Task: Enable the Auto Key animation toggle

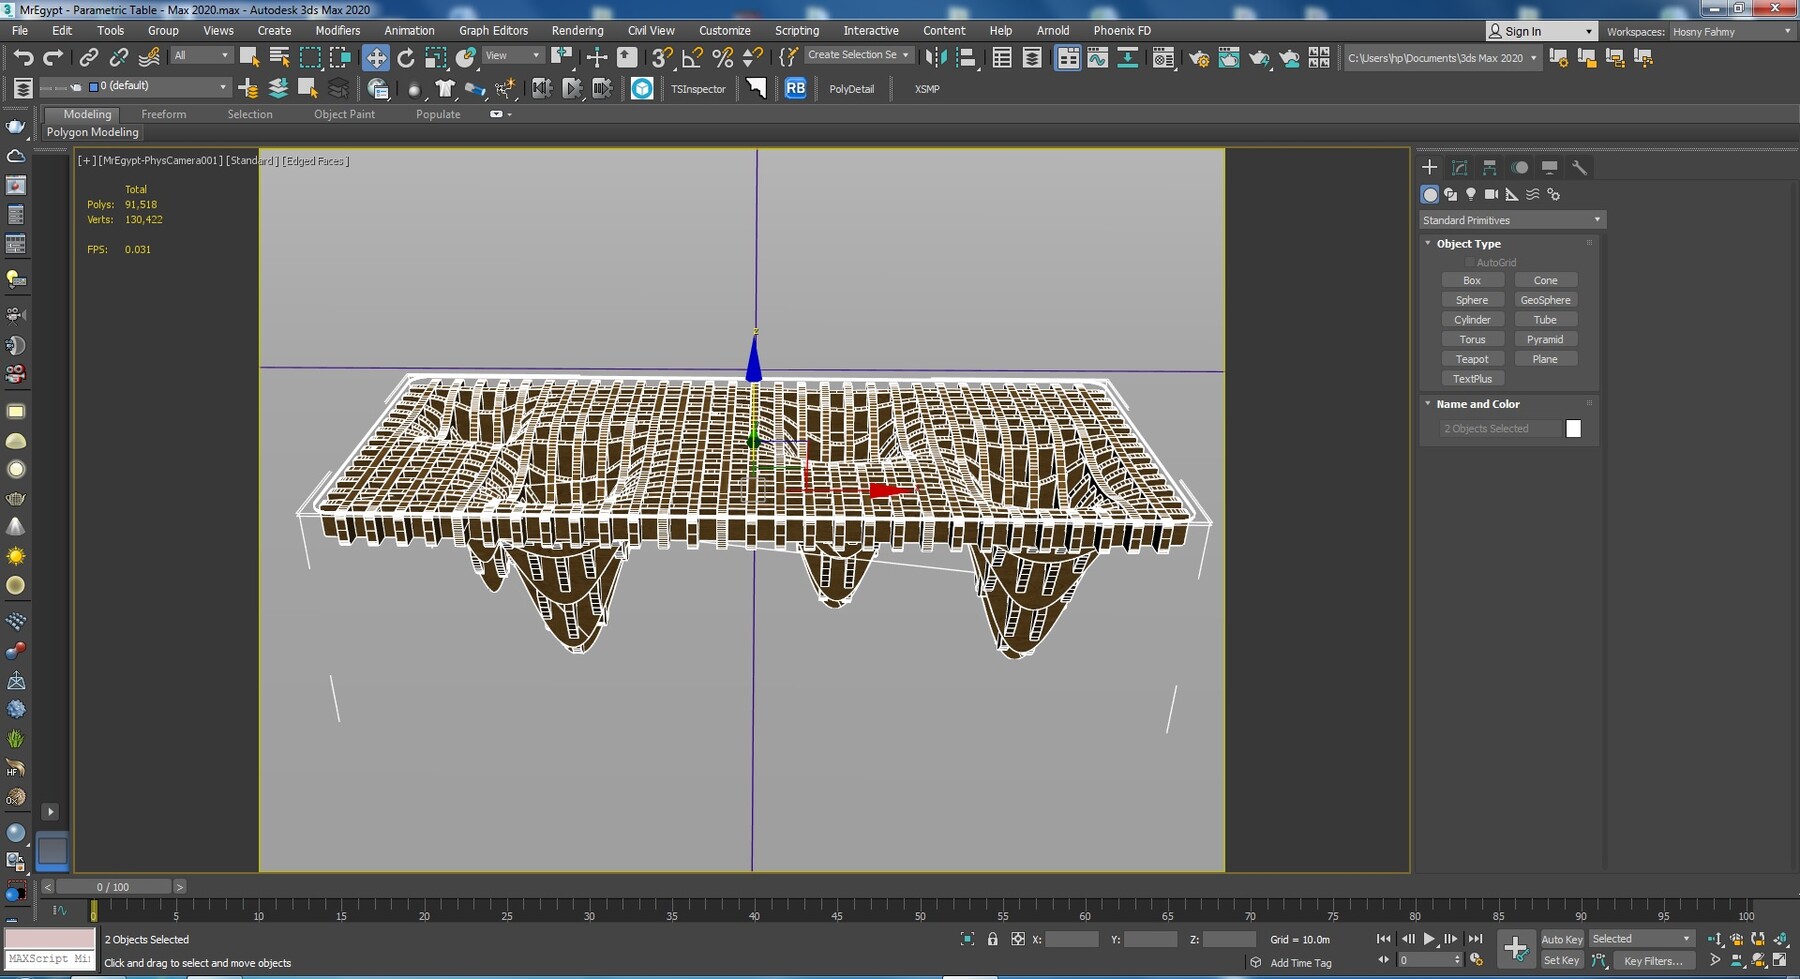Action: [x=1561, y=939]
